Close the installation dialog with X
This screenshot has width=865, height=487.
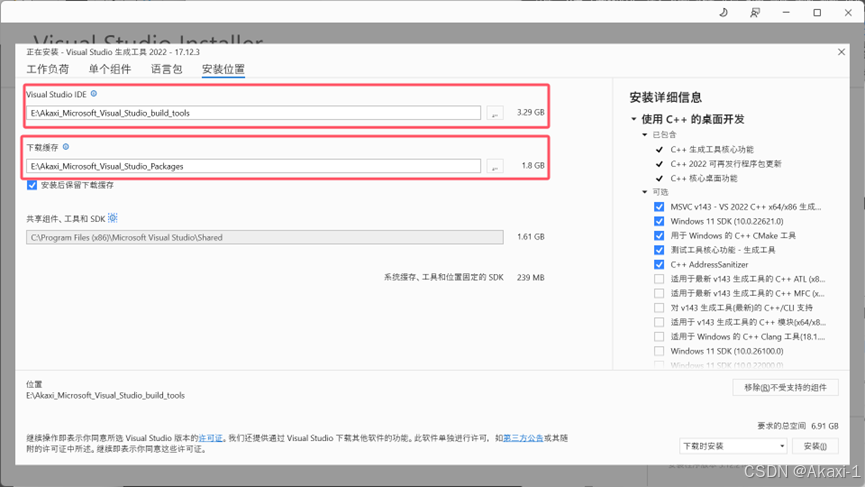841,52
